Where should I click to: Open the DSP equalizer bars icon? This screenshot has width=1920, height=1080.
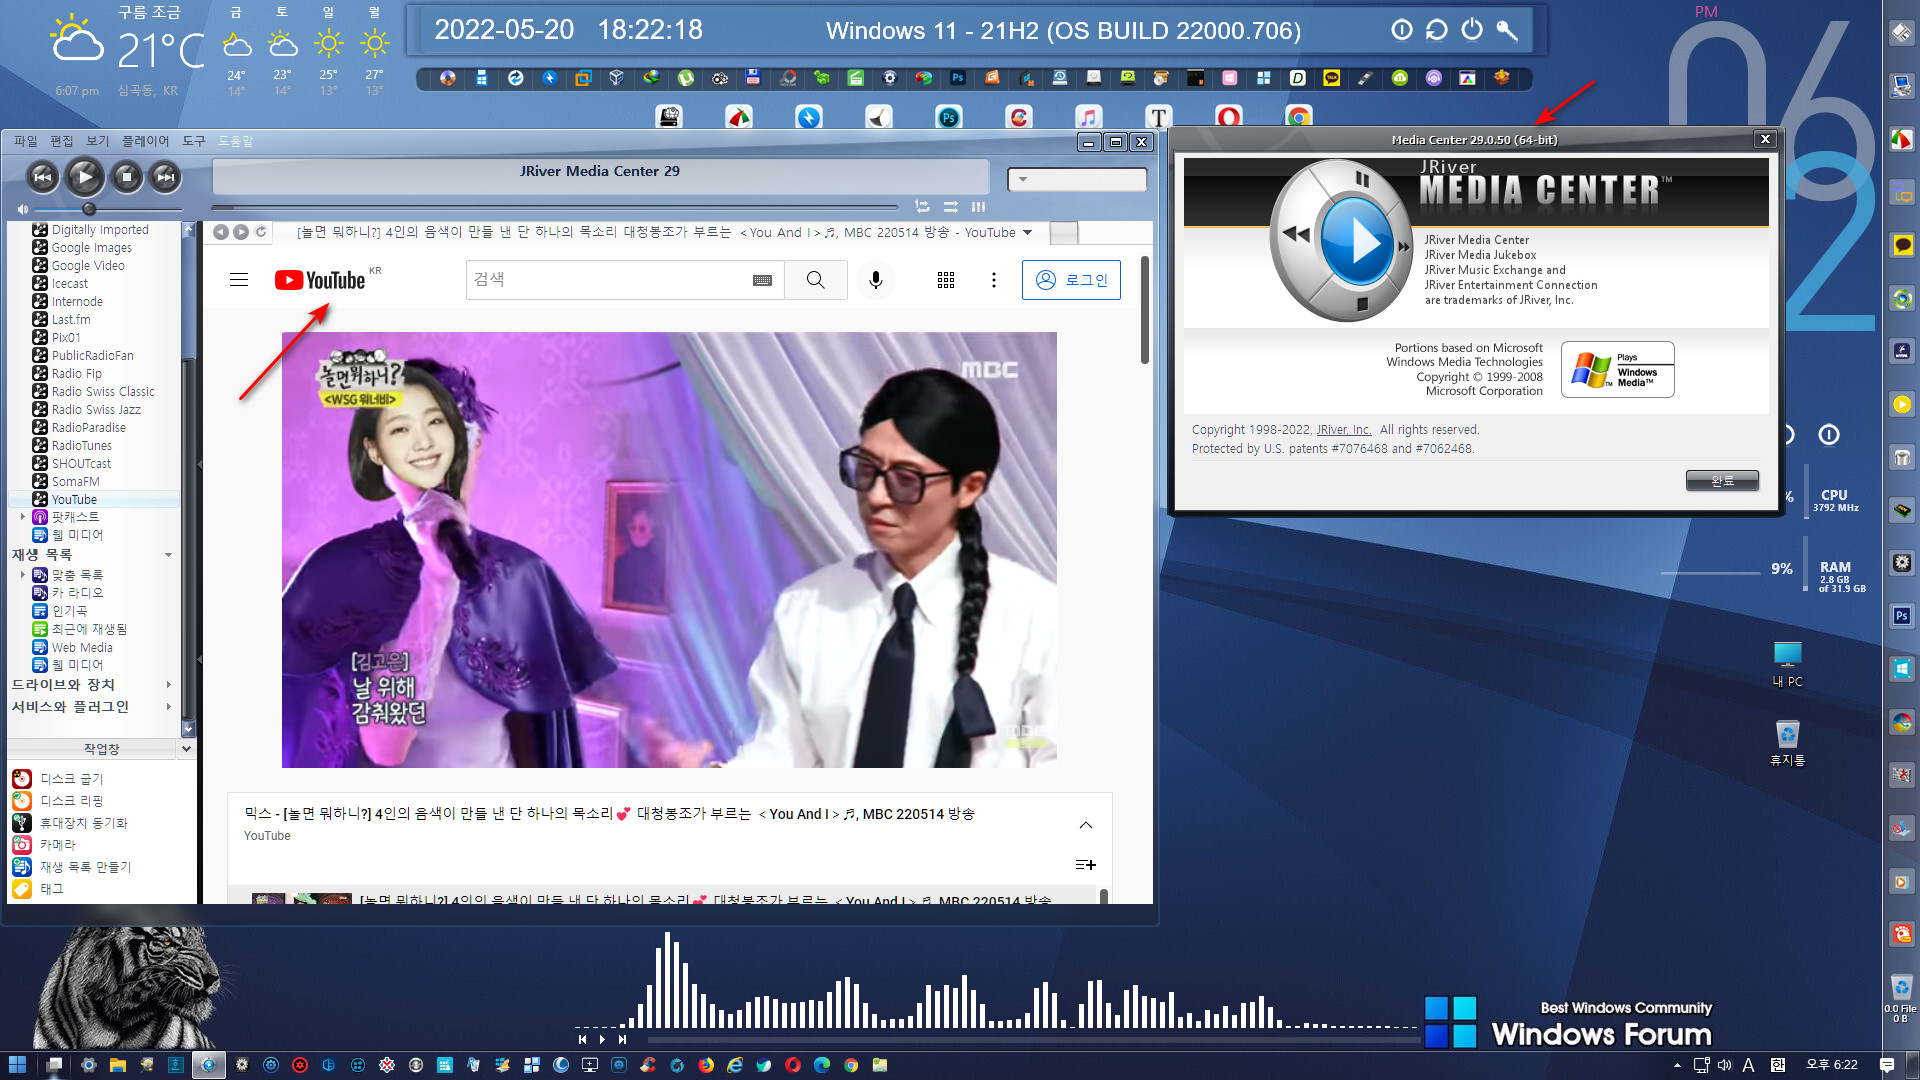978,207
